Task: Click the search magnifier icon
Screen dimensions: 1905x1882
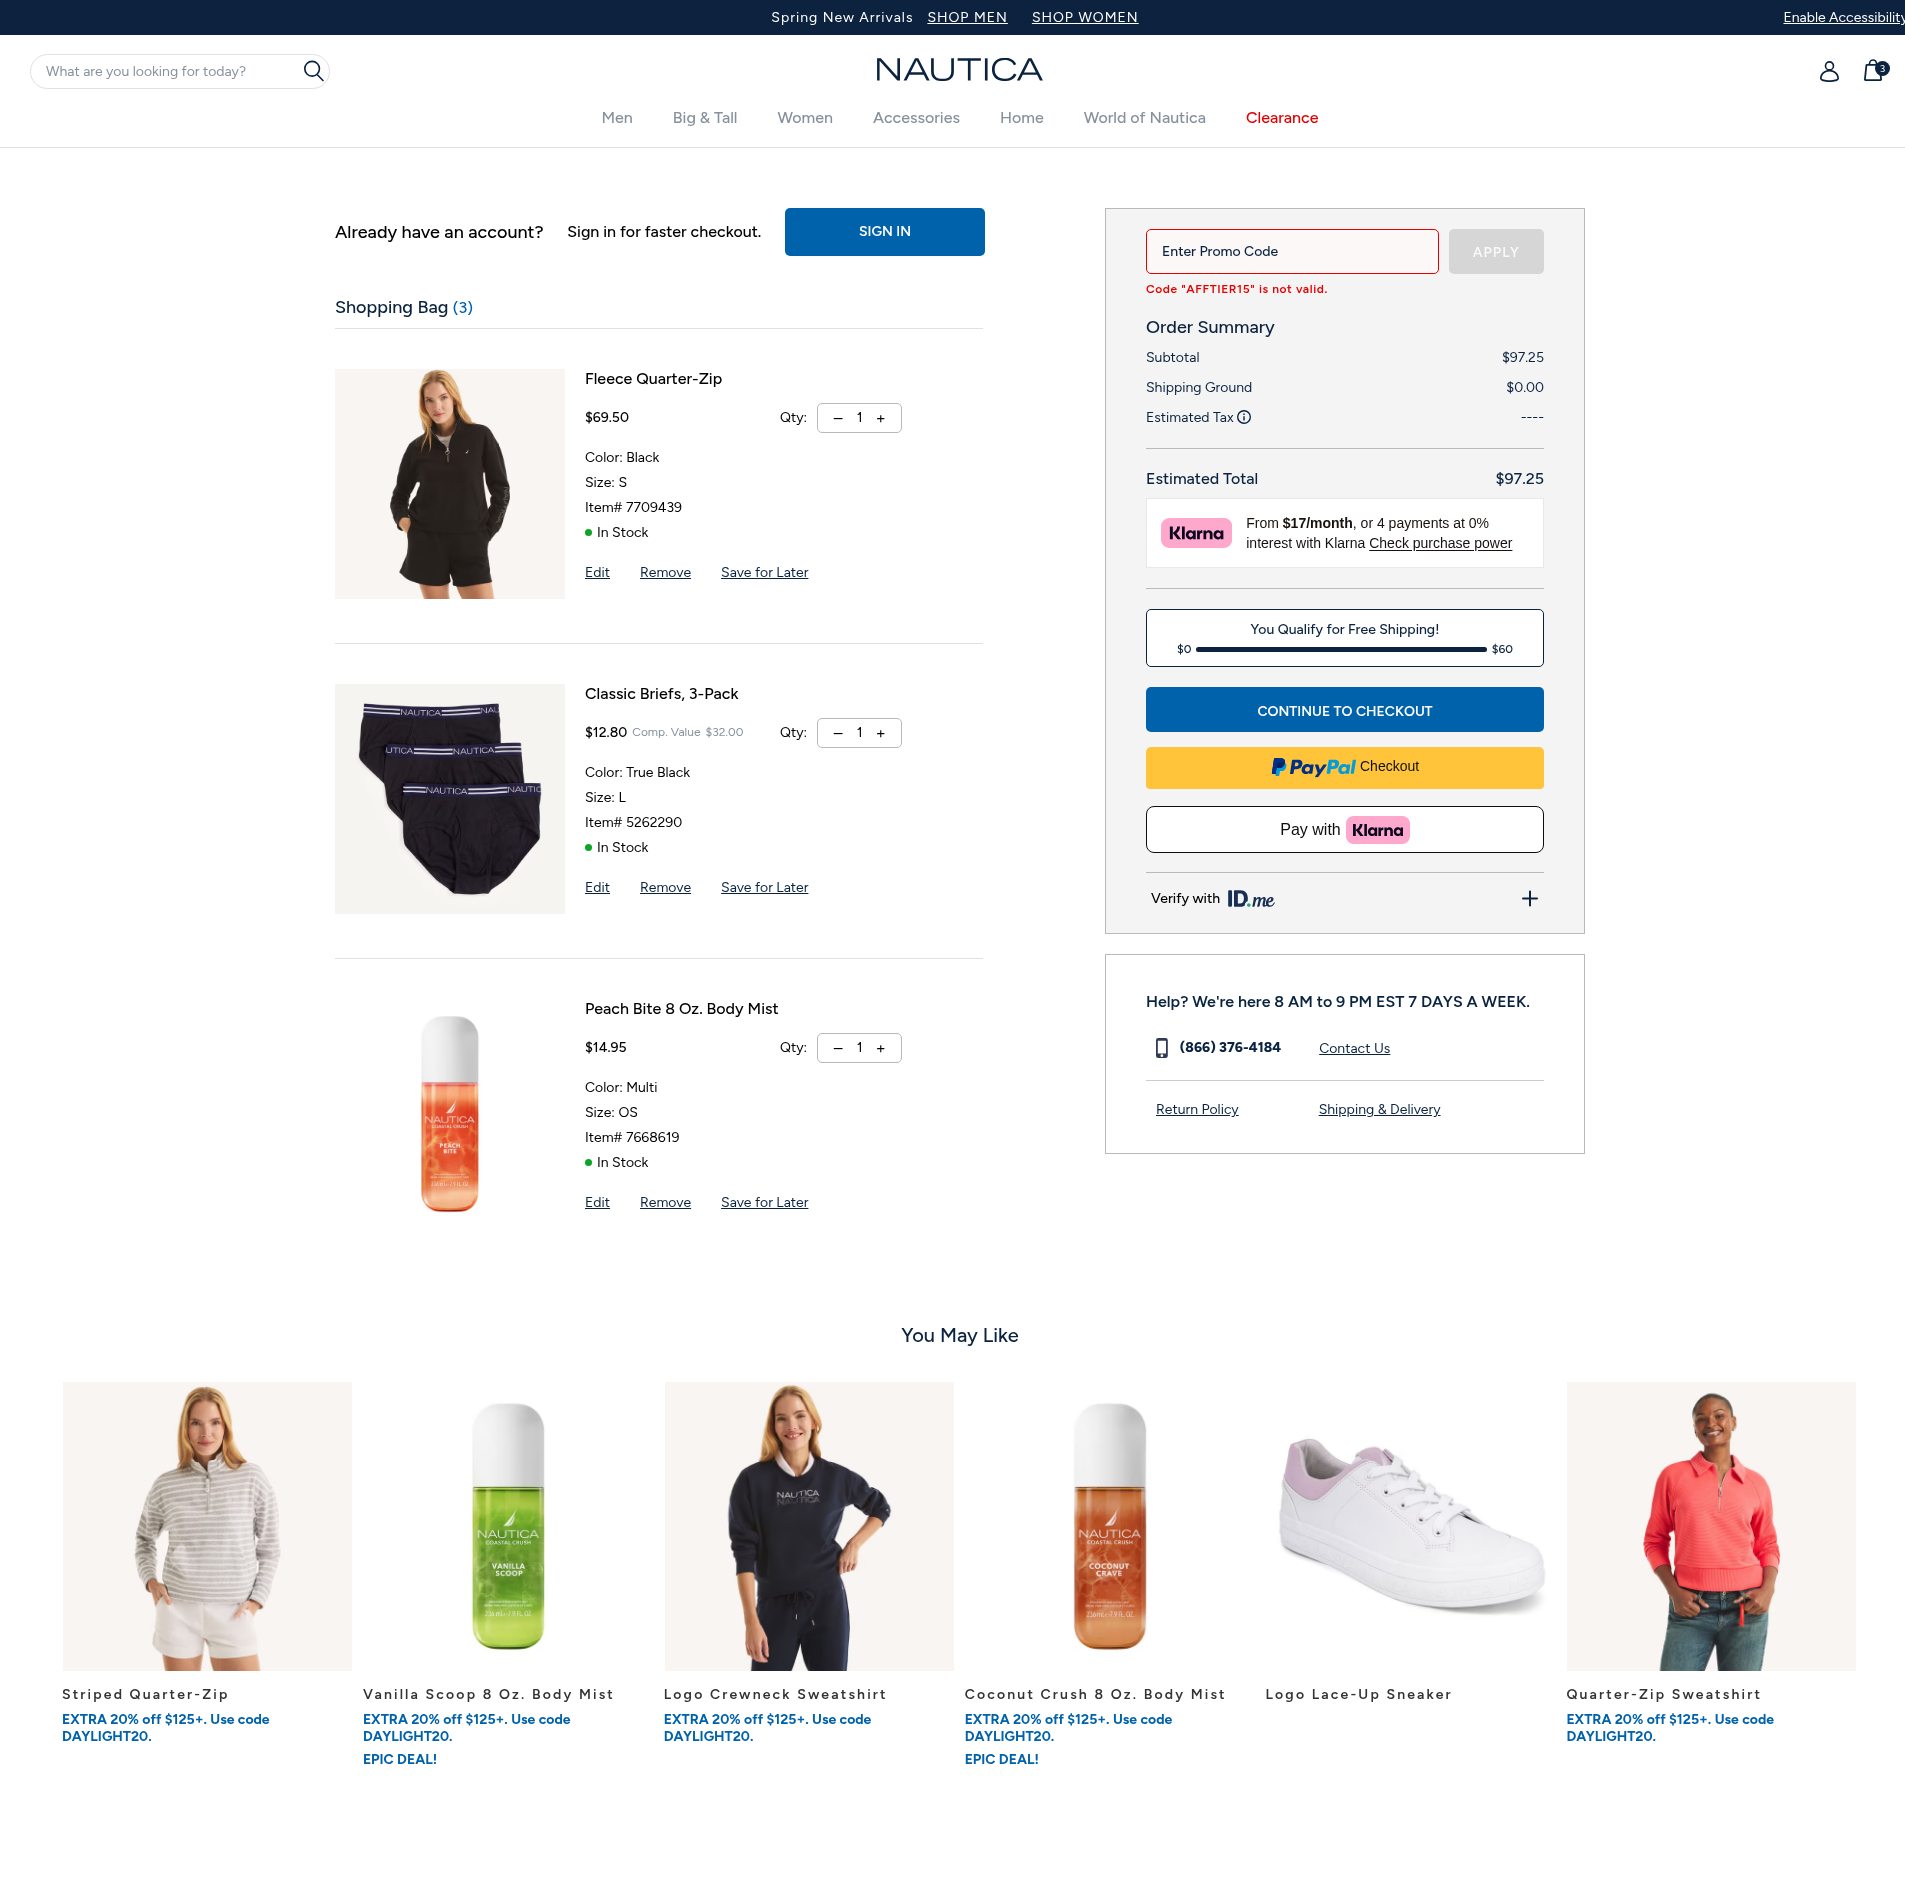Action: pyautogui.click(x=313, y=71)
